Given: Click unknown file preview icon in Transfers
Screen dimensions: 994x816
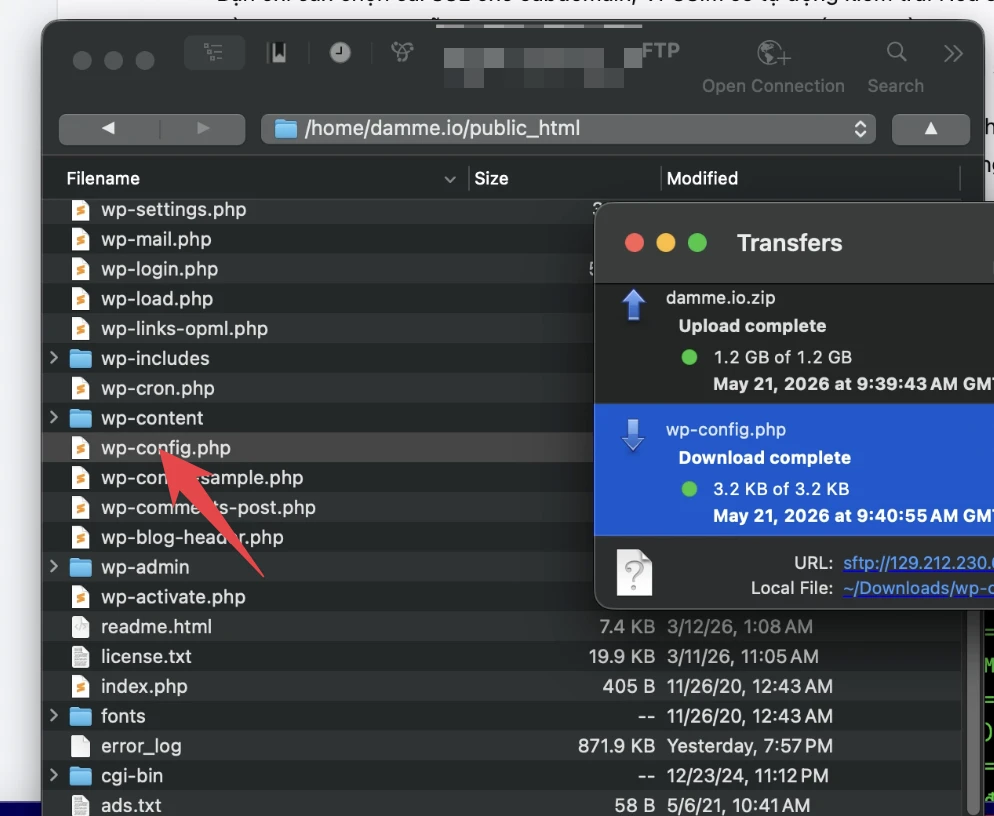Looking at the screenshot, I should [635, 573].
